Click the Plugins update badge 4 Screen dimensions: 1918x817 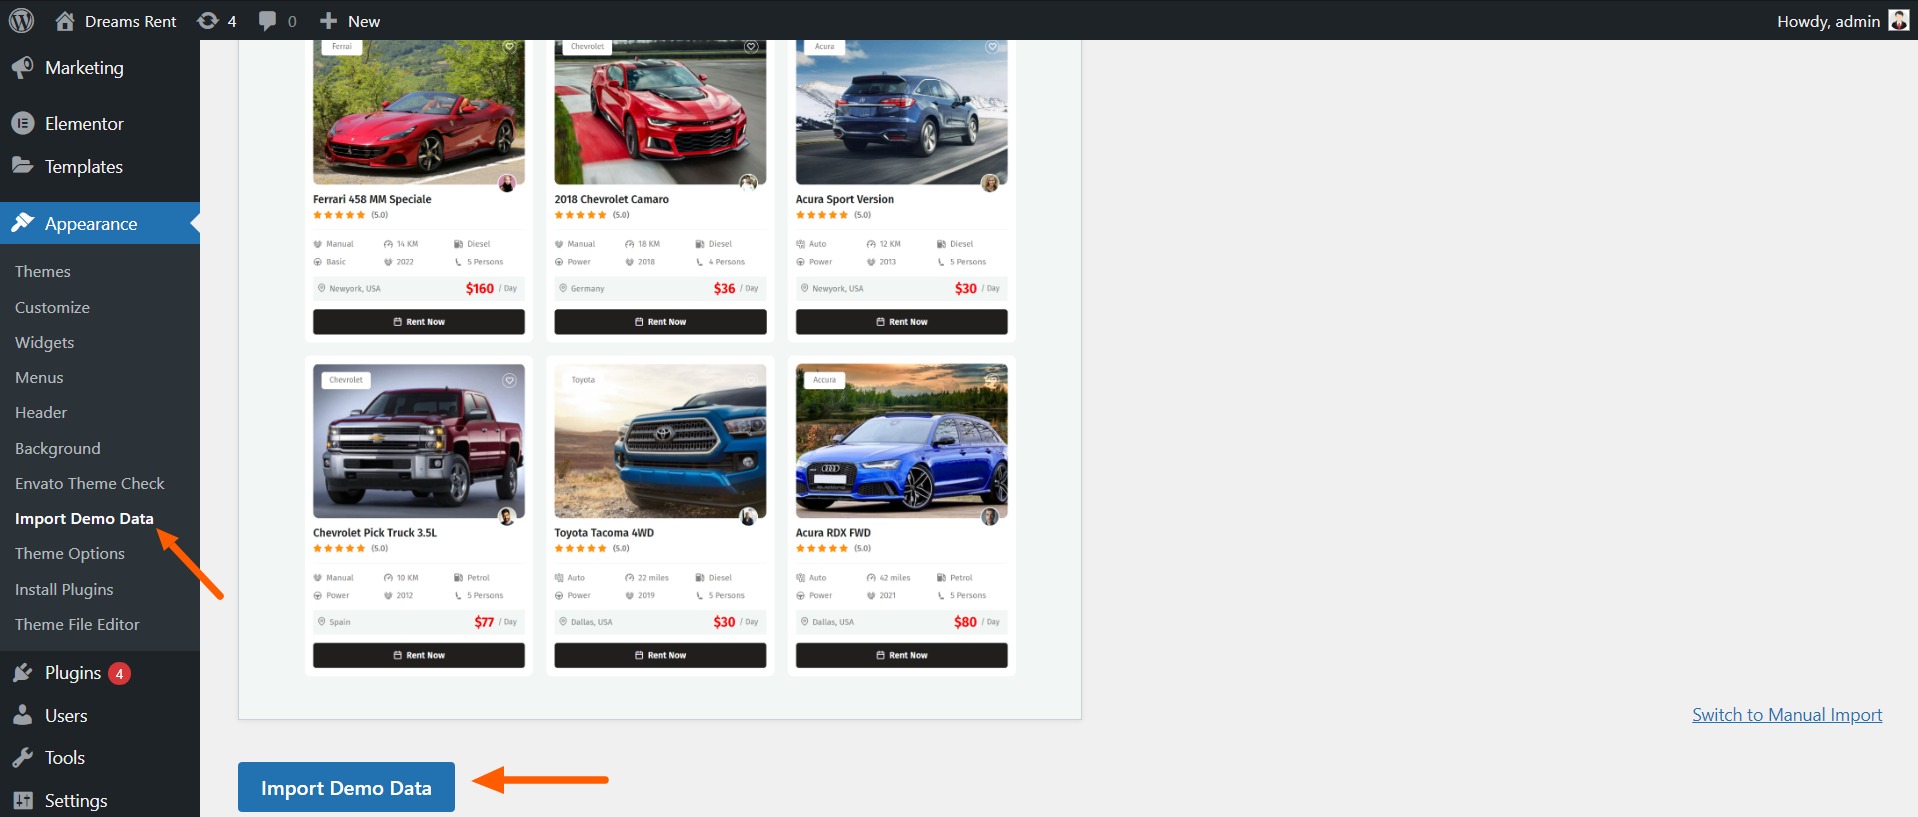[x=119, y=674]
